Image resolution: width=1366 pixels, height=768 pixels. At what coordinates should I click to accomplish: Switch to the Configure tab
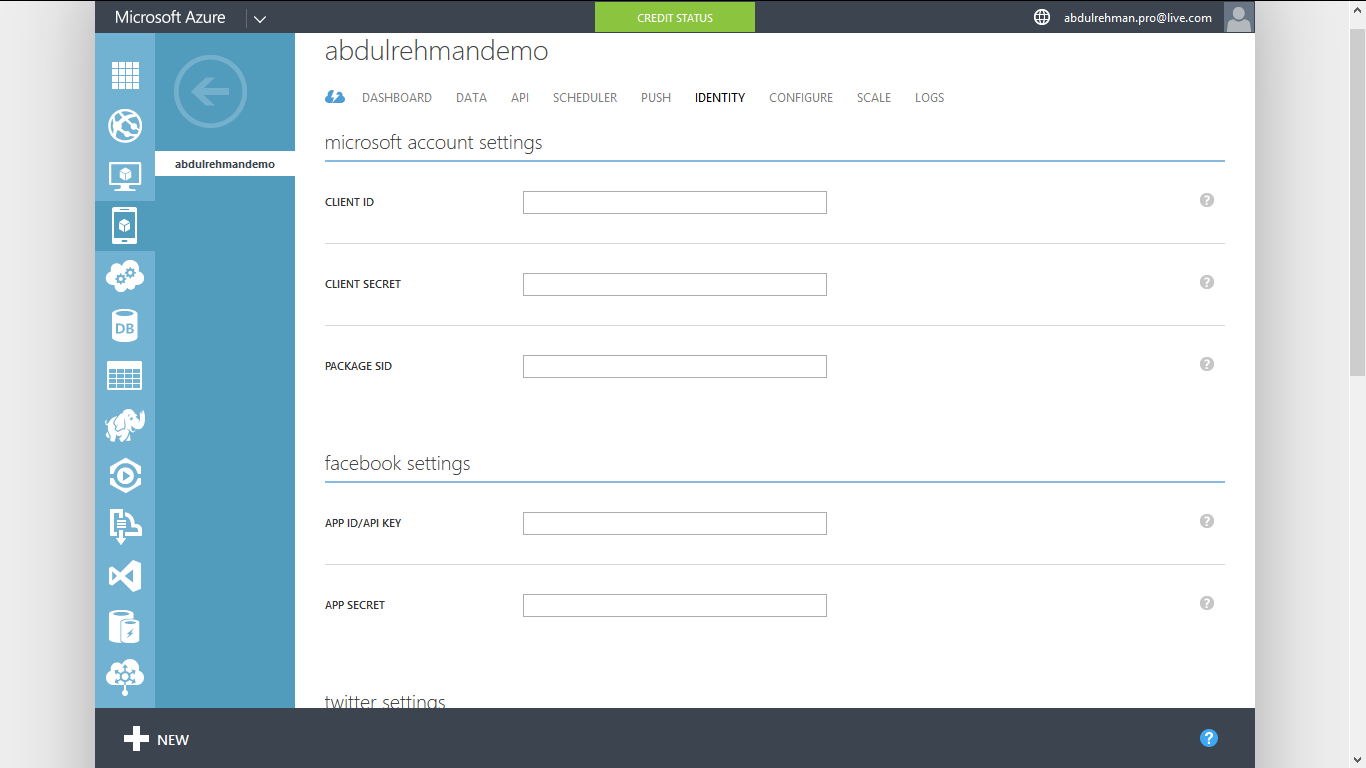pyautogui.click(x=801, y=98)
